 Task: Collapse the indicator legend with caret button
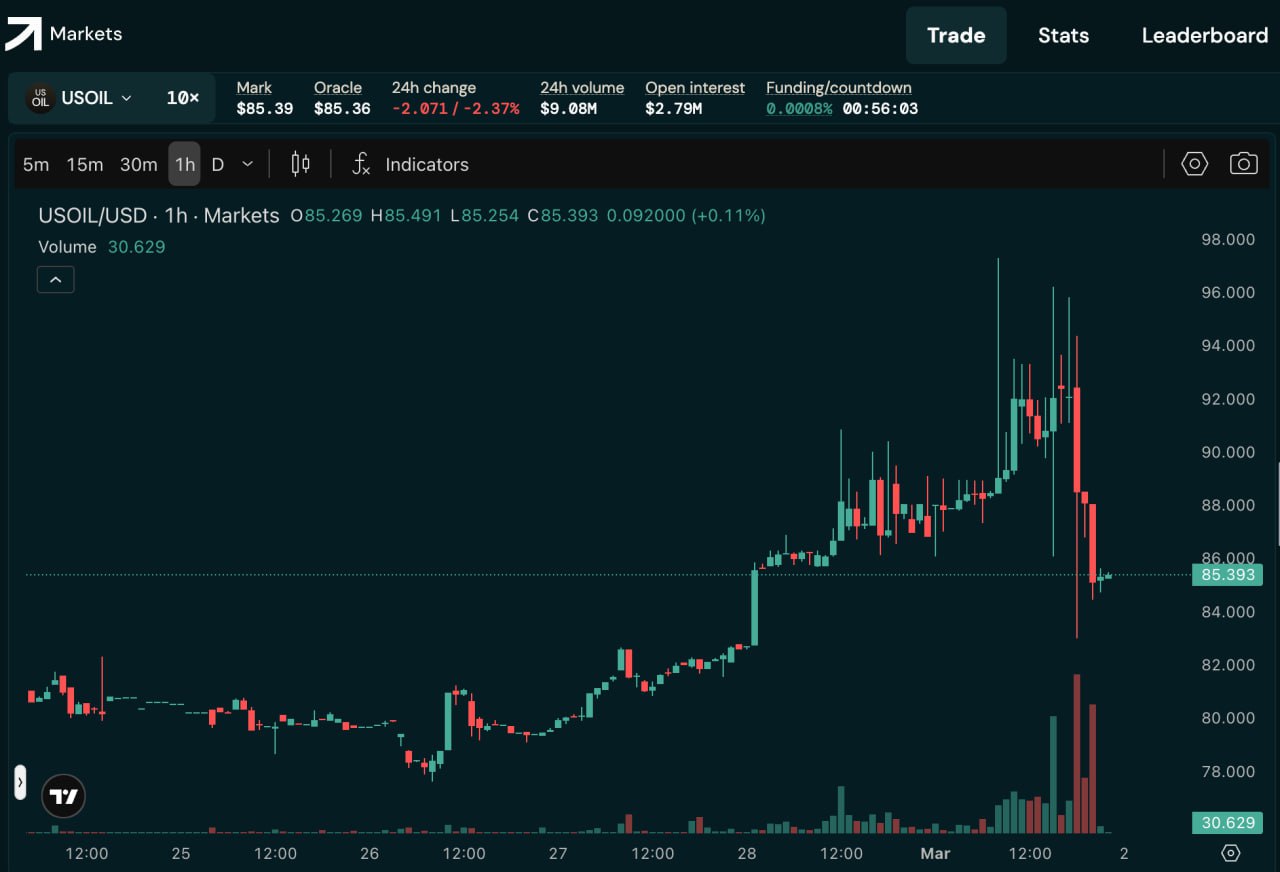pos(56,280)
